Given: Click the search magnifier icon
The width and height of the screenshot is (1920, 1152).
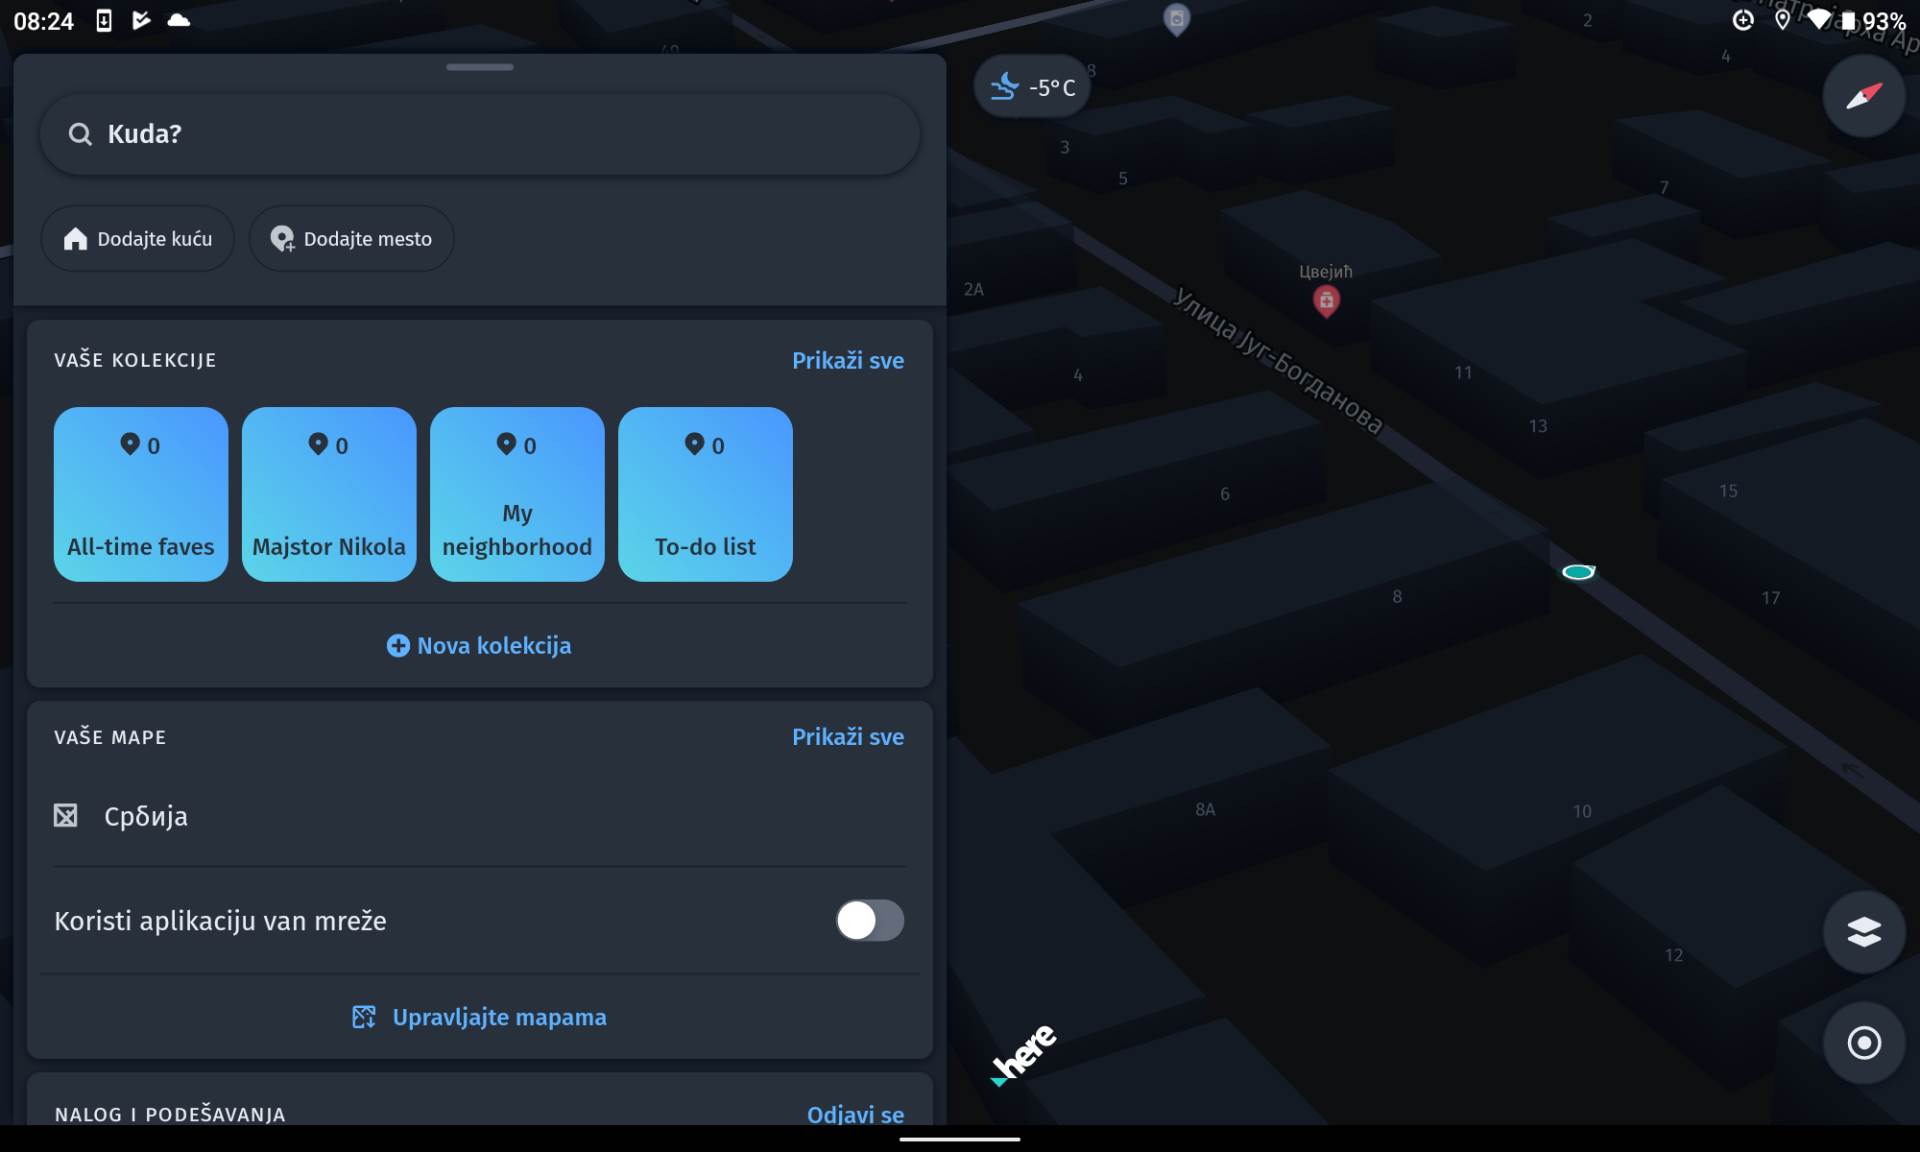Looking at the screenshot, I should coord(80,134).
